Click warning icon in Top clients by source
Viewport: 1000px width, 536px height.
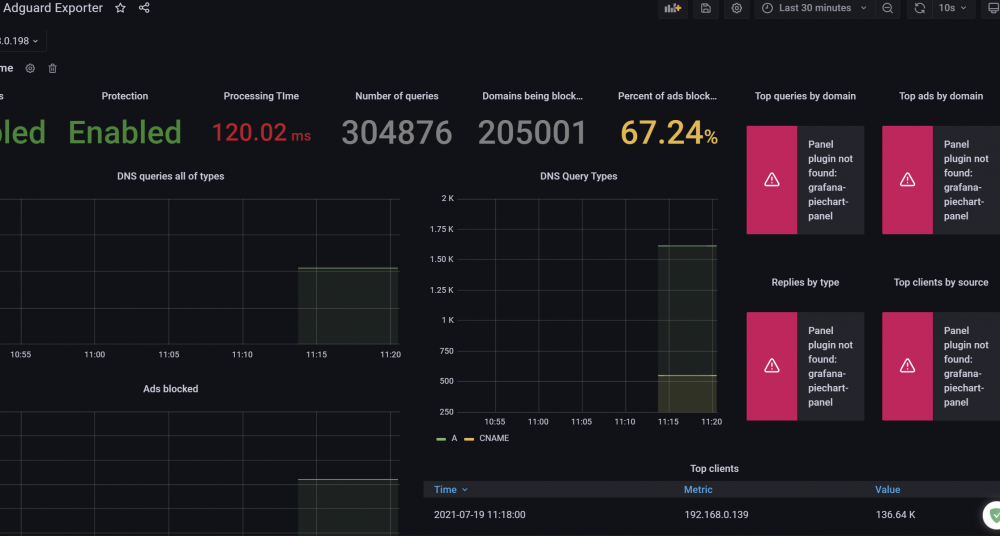coord(908,366)
